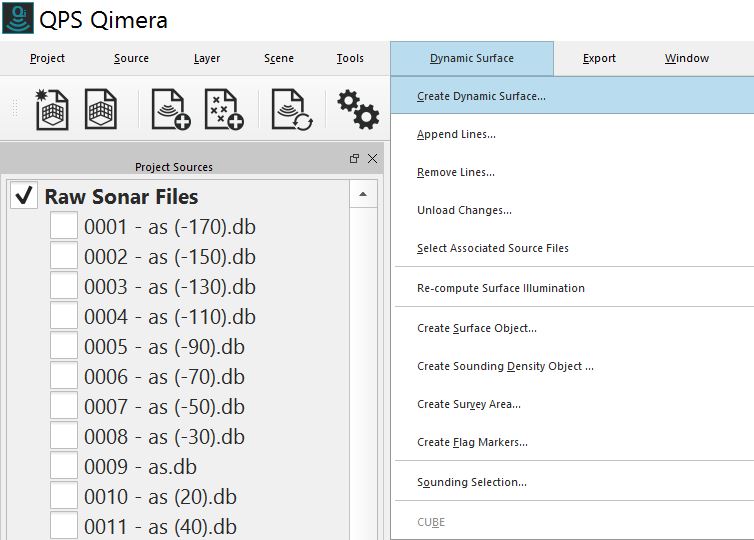Tick the checkbox for 0005 - as (-90).db
Image resolution: width=754 pixels, height=540 pixels.
click(64, 347)
